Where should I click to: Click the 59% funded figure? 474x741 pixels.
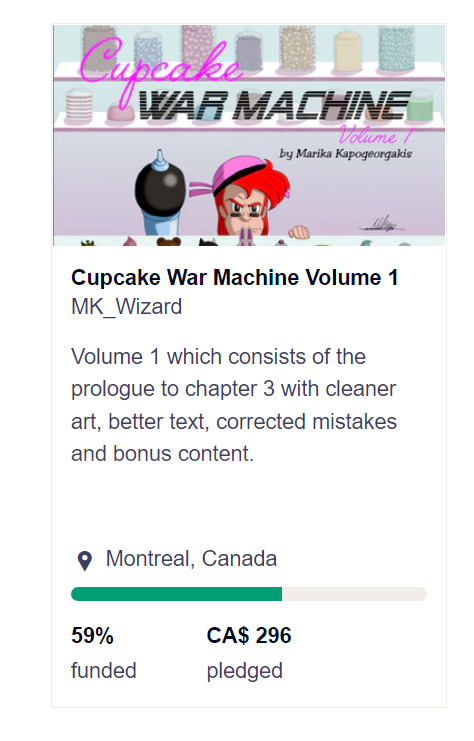92,636
